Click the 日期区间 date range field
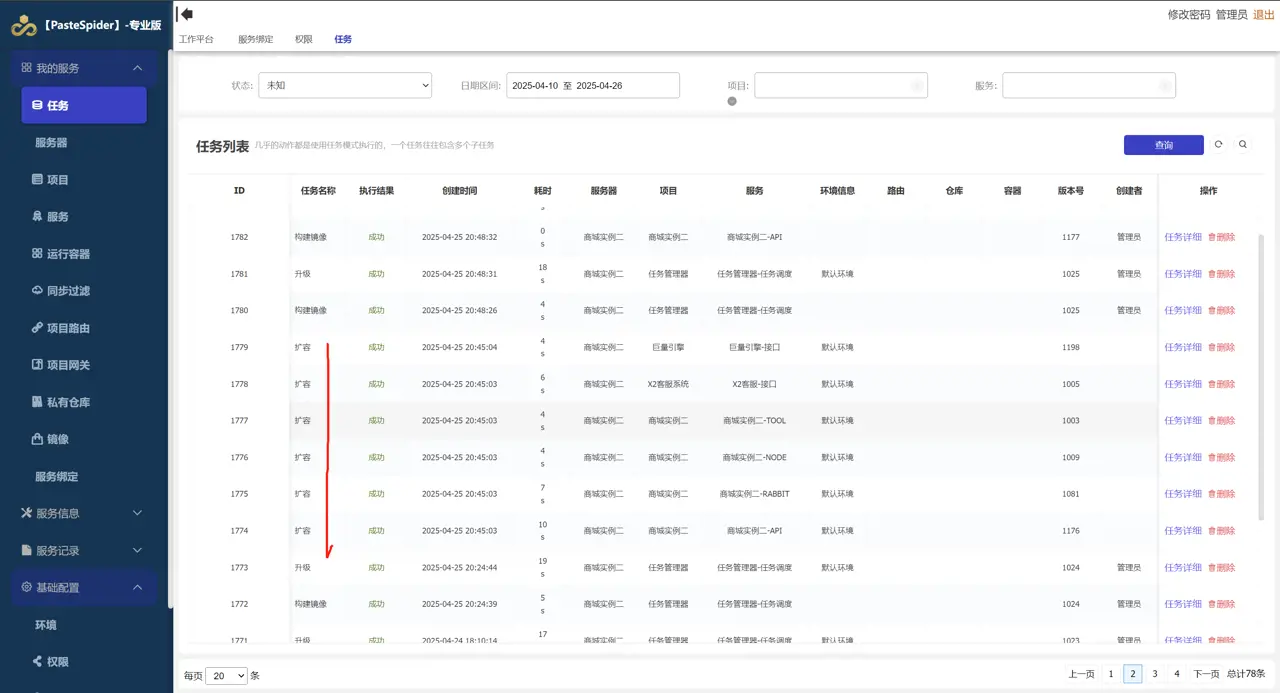1280x693 pixels. [593, 85]
